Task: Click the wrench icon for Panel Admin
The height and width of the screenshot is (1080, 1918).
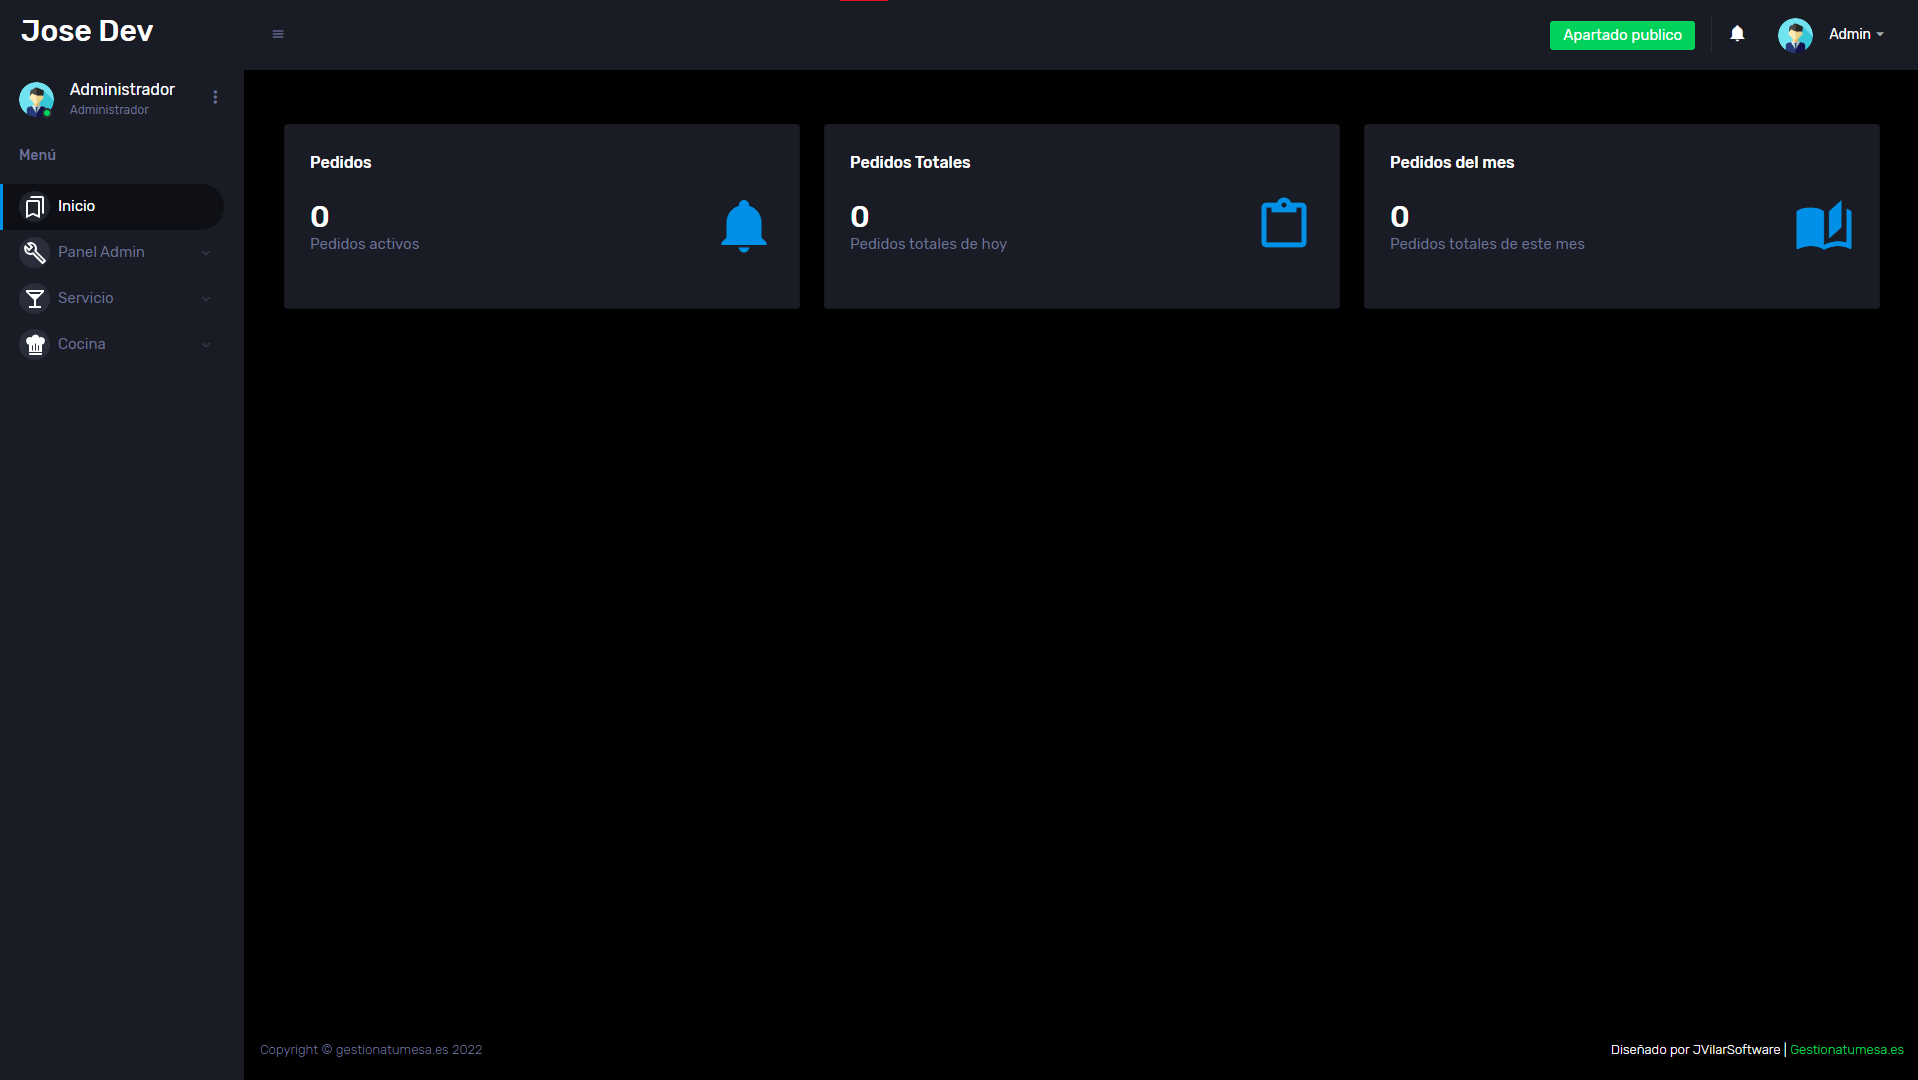Action: click(35, 253)
